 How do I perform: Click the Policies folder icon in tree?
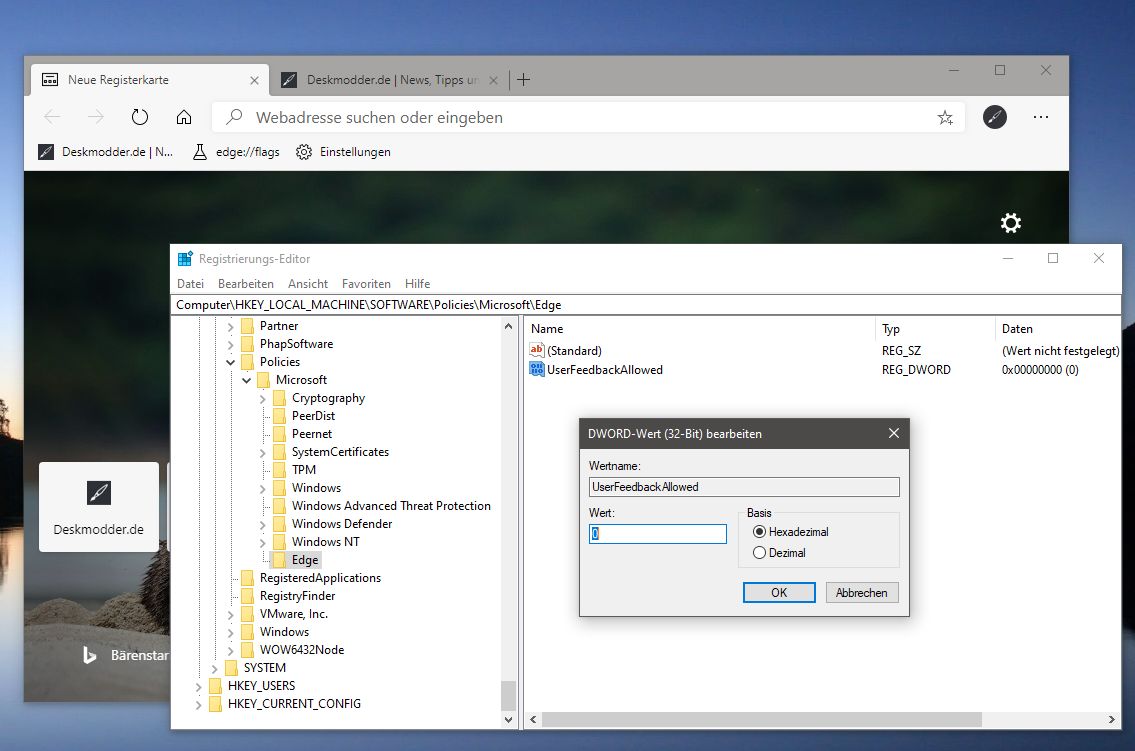(x=248, y=362)
